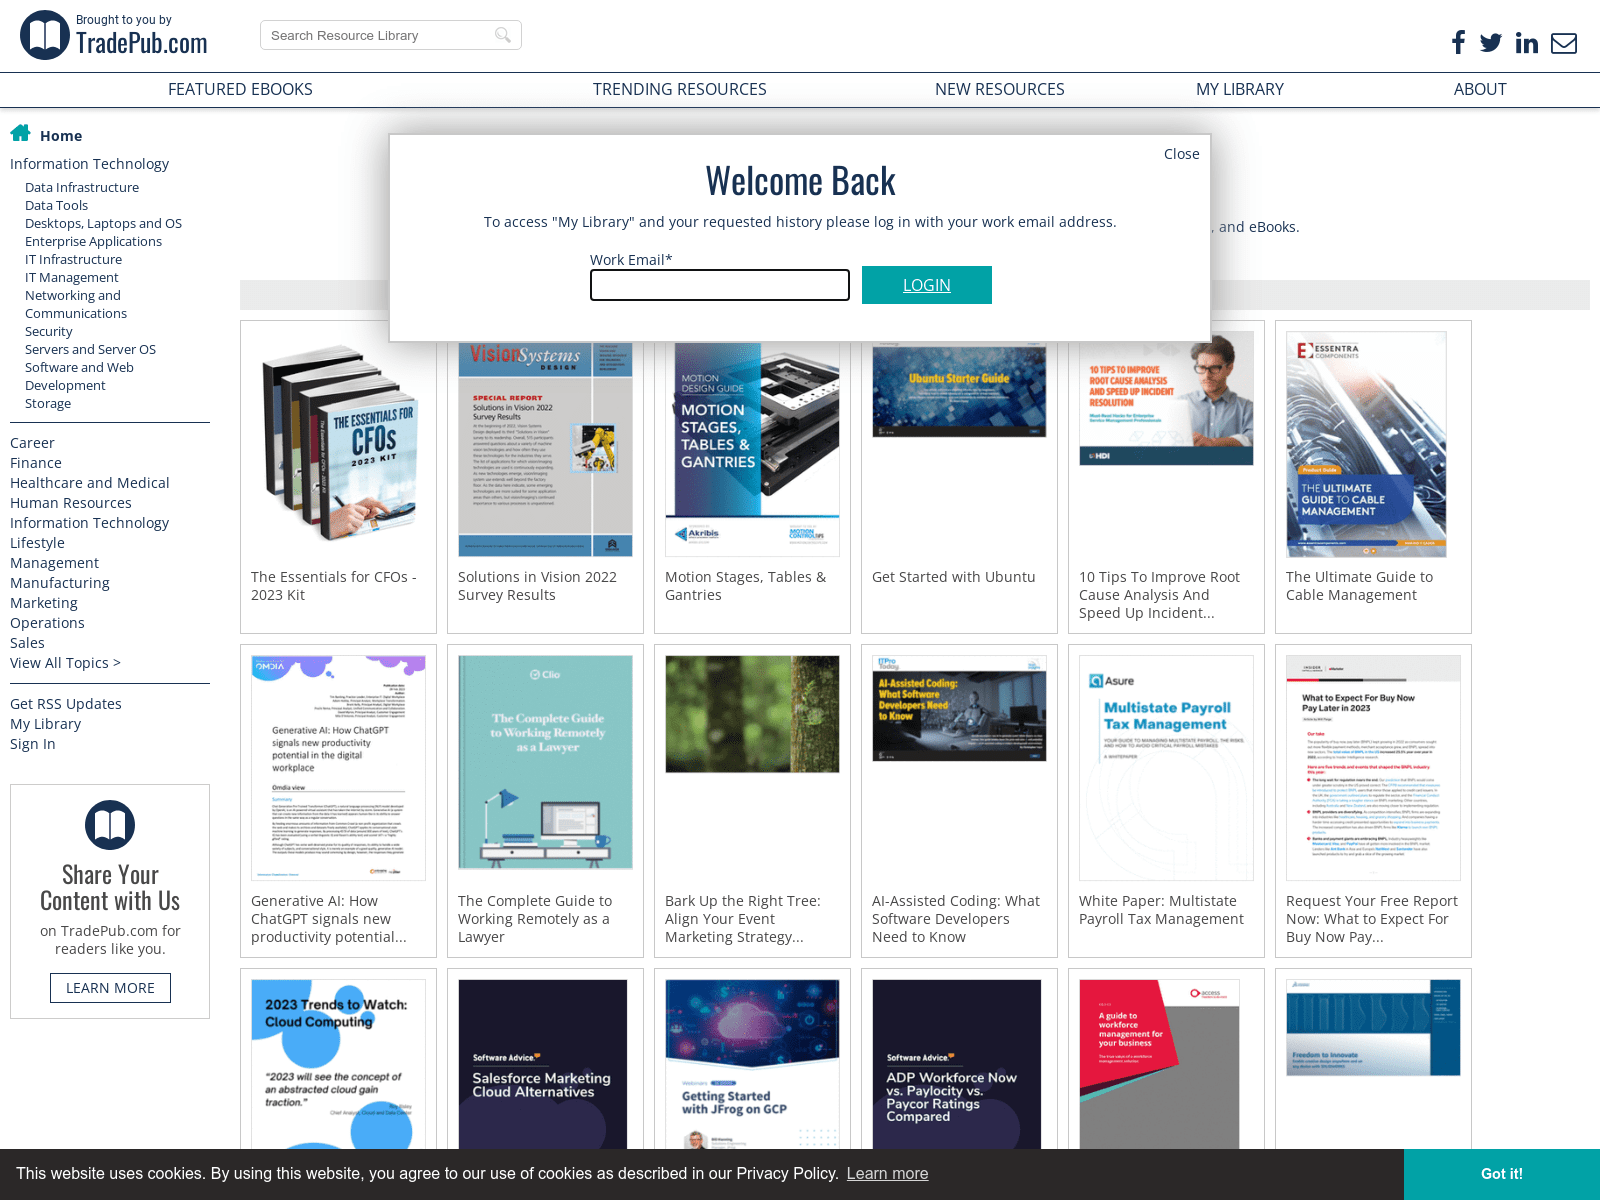Open Networking and Communications category
The width and height of the screenshot is (1600, 1200).
pos(76,304)
